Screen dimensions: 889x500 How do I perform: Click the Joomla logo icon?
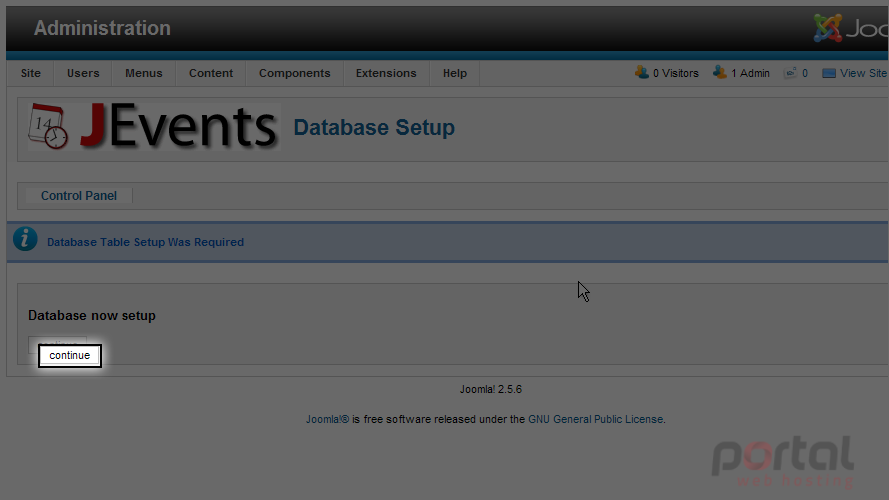point(828,28)
